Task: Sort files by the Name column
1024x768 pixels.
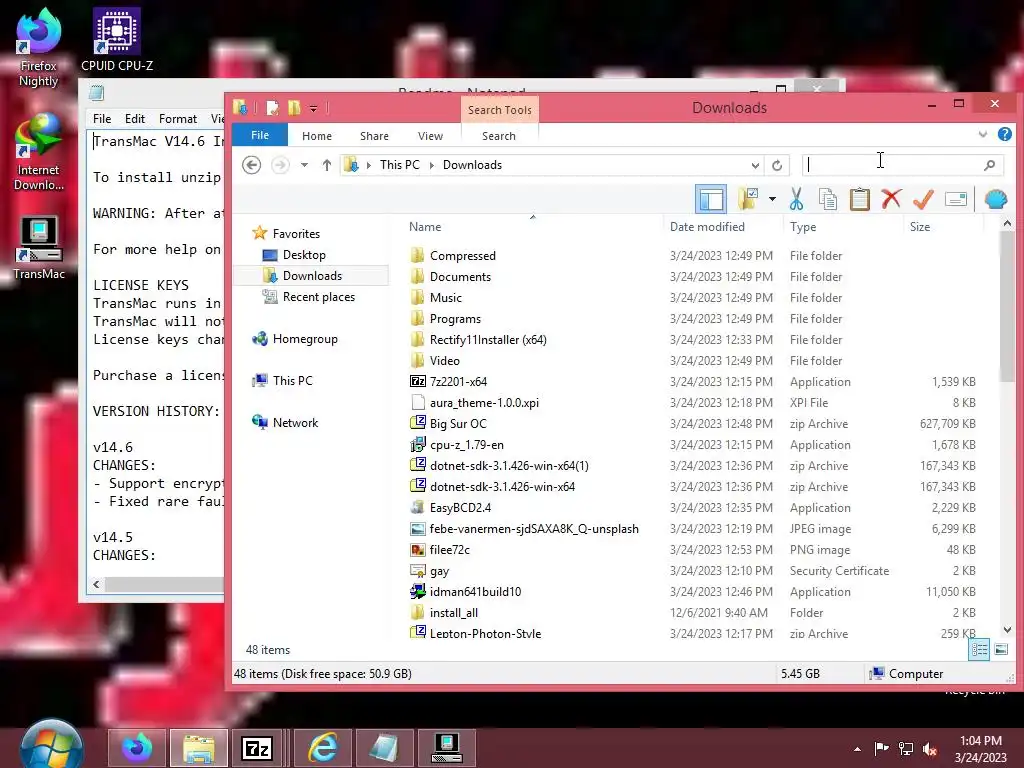Action: click(x=425, y=227)
